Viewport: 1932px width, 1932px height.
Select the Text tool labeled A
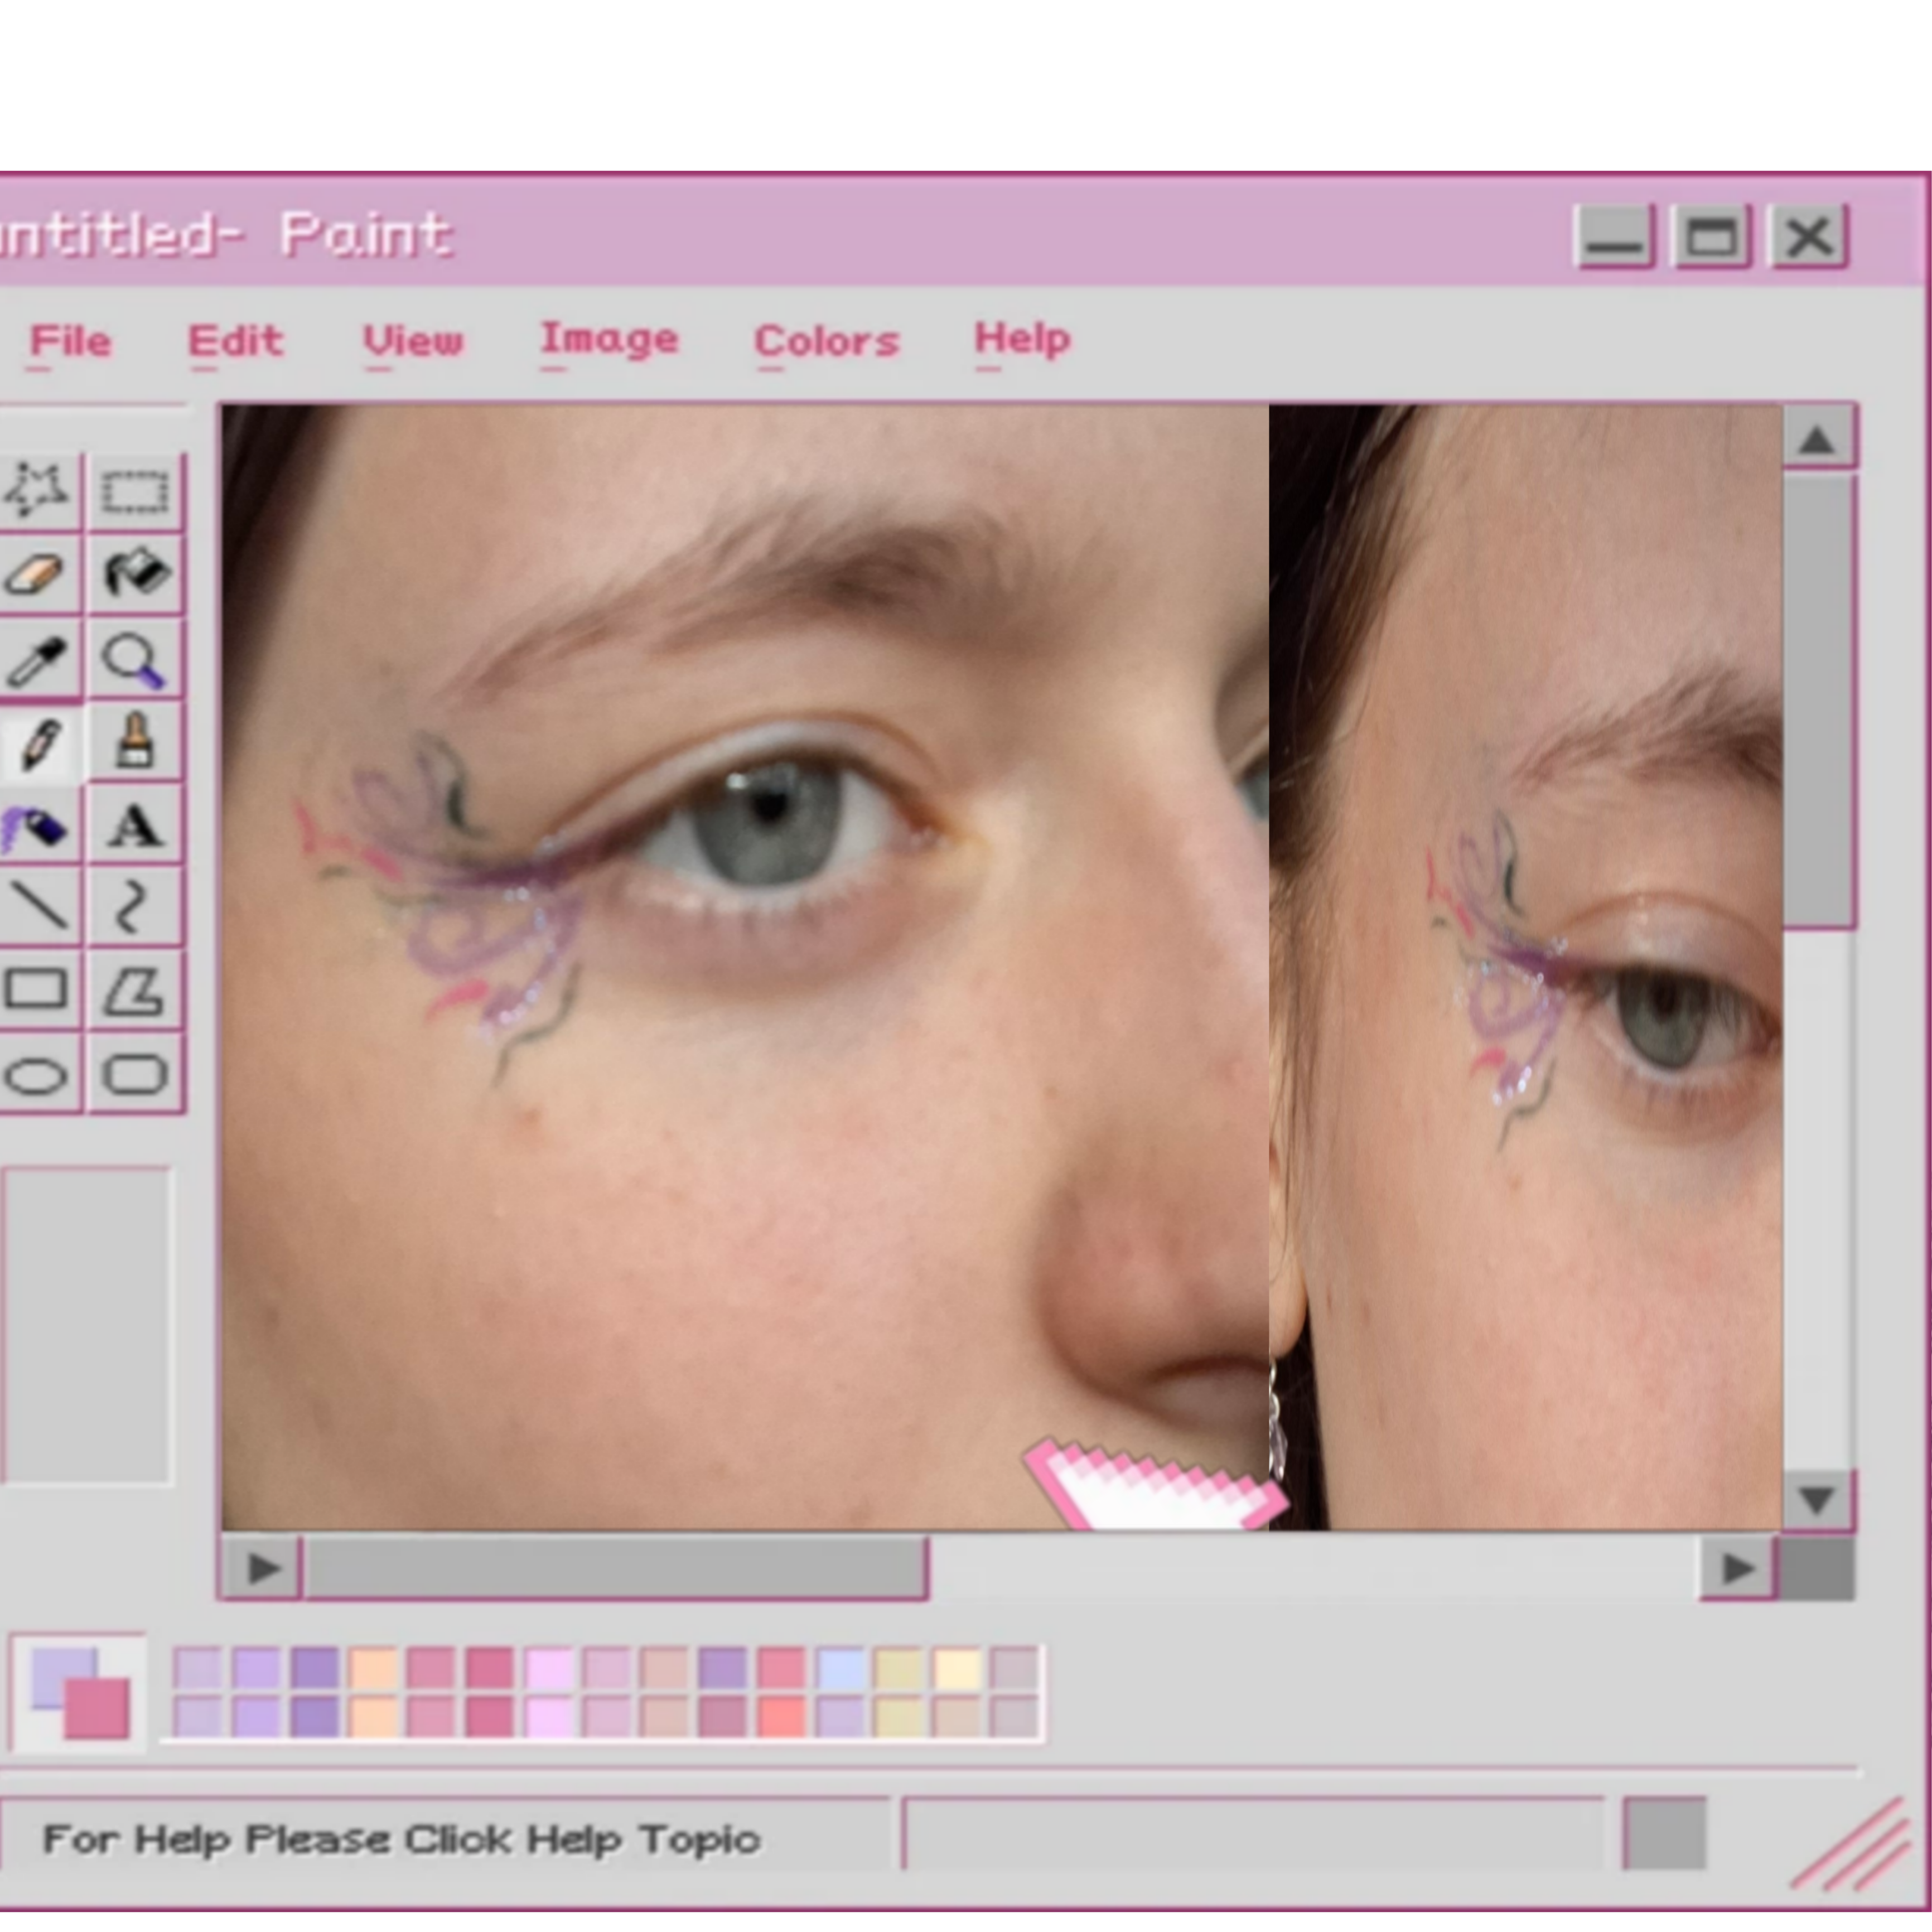[135, 826]
